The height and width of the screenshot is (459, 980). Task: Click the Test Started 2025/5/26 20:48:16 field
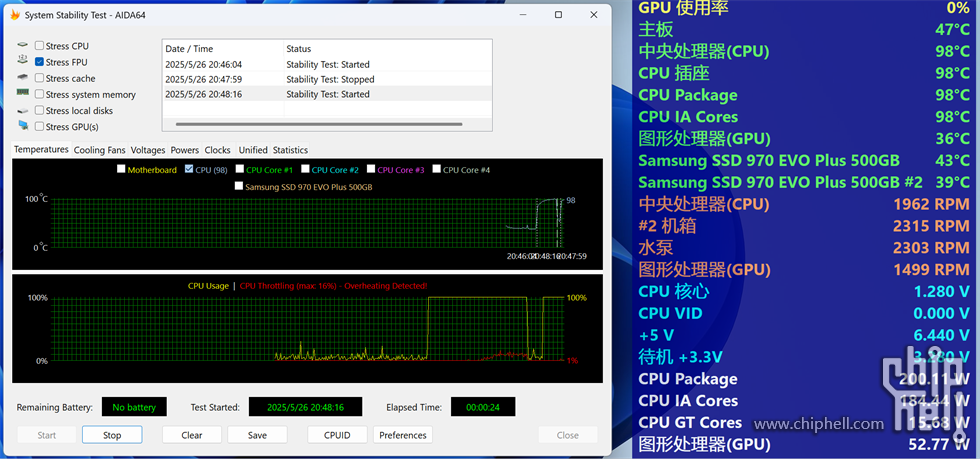(305, 407)
